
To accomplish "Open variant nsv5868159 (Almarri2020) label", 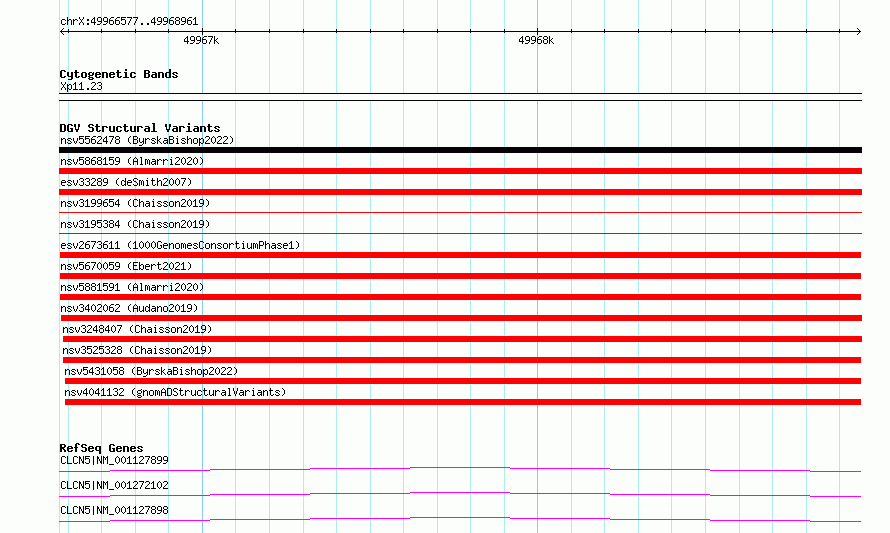I will coord(132,161).
